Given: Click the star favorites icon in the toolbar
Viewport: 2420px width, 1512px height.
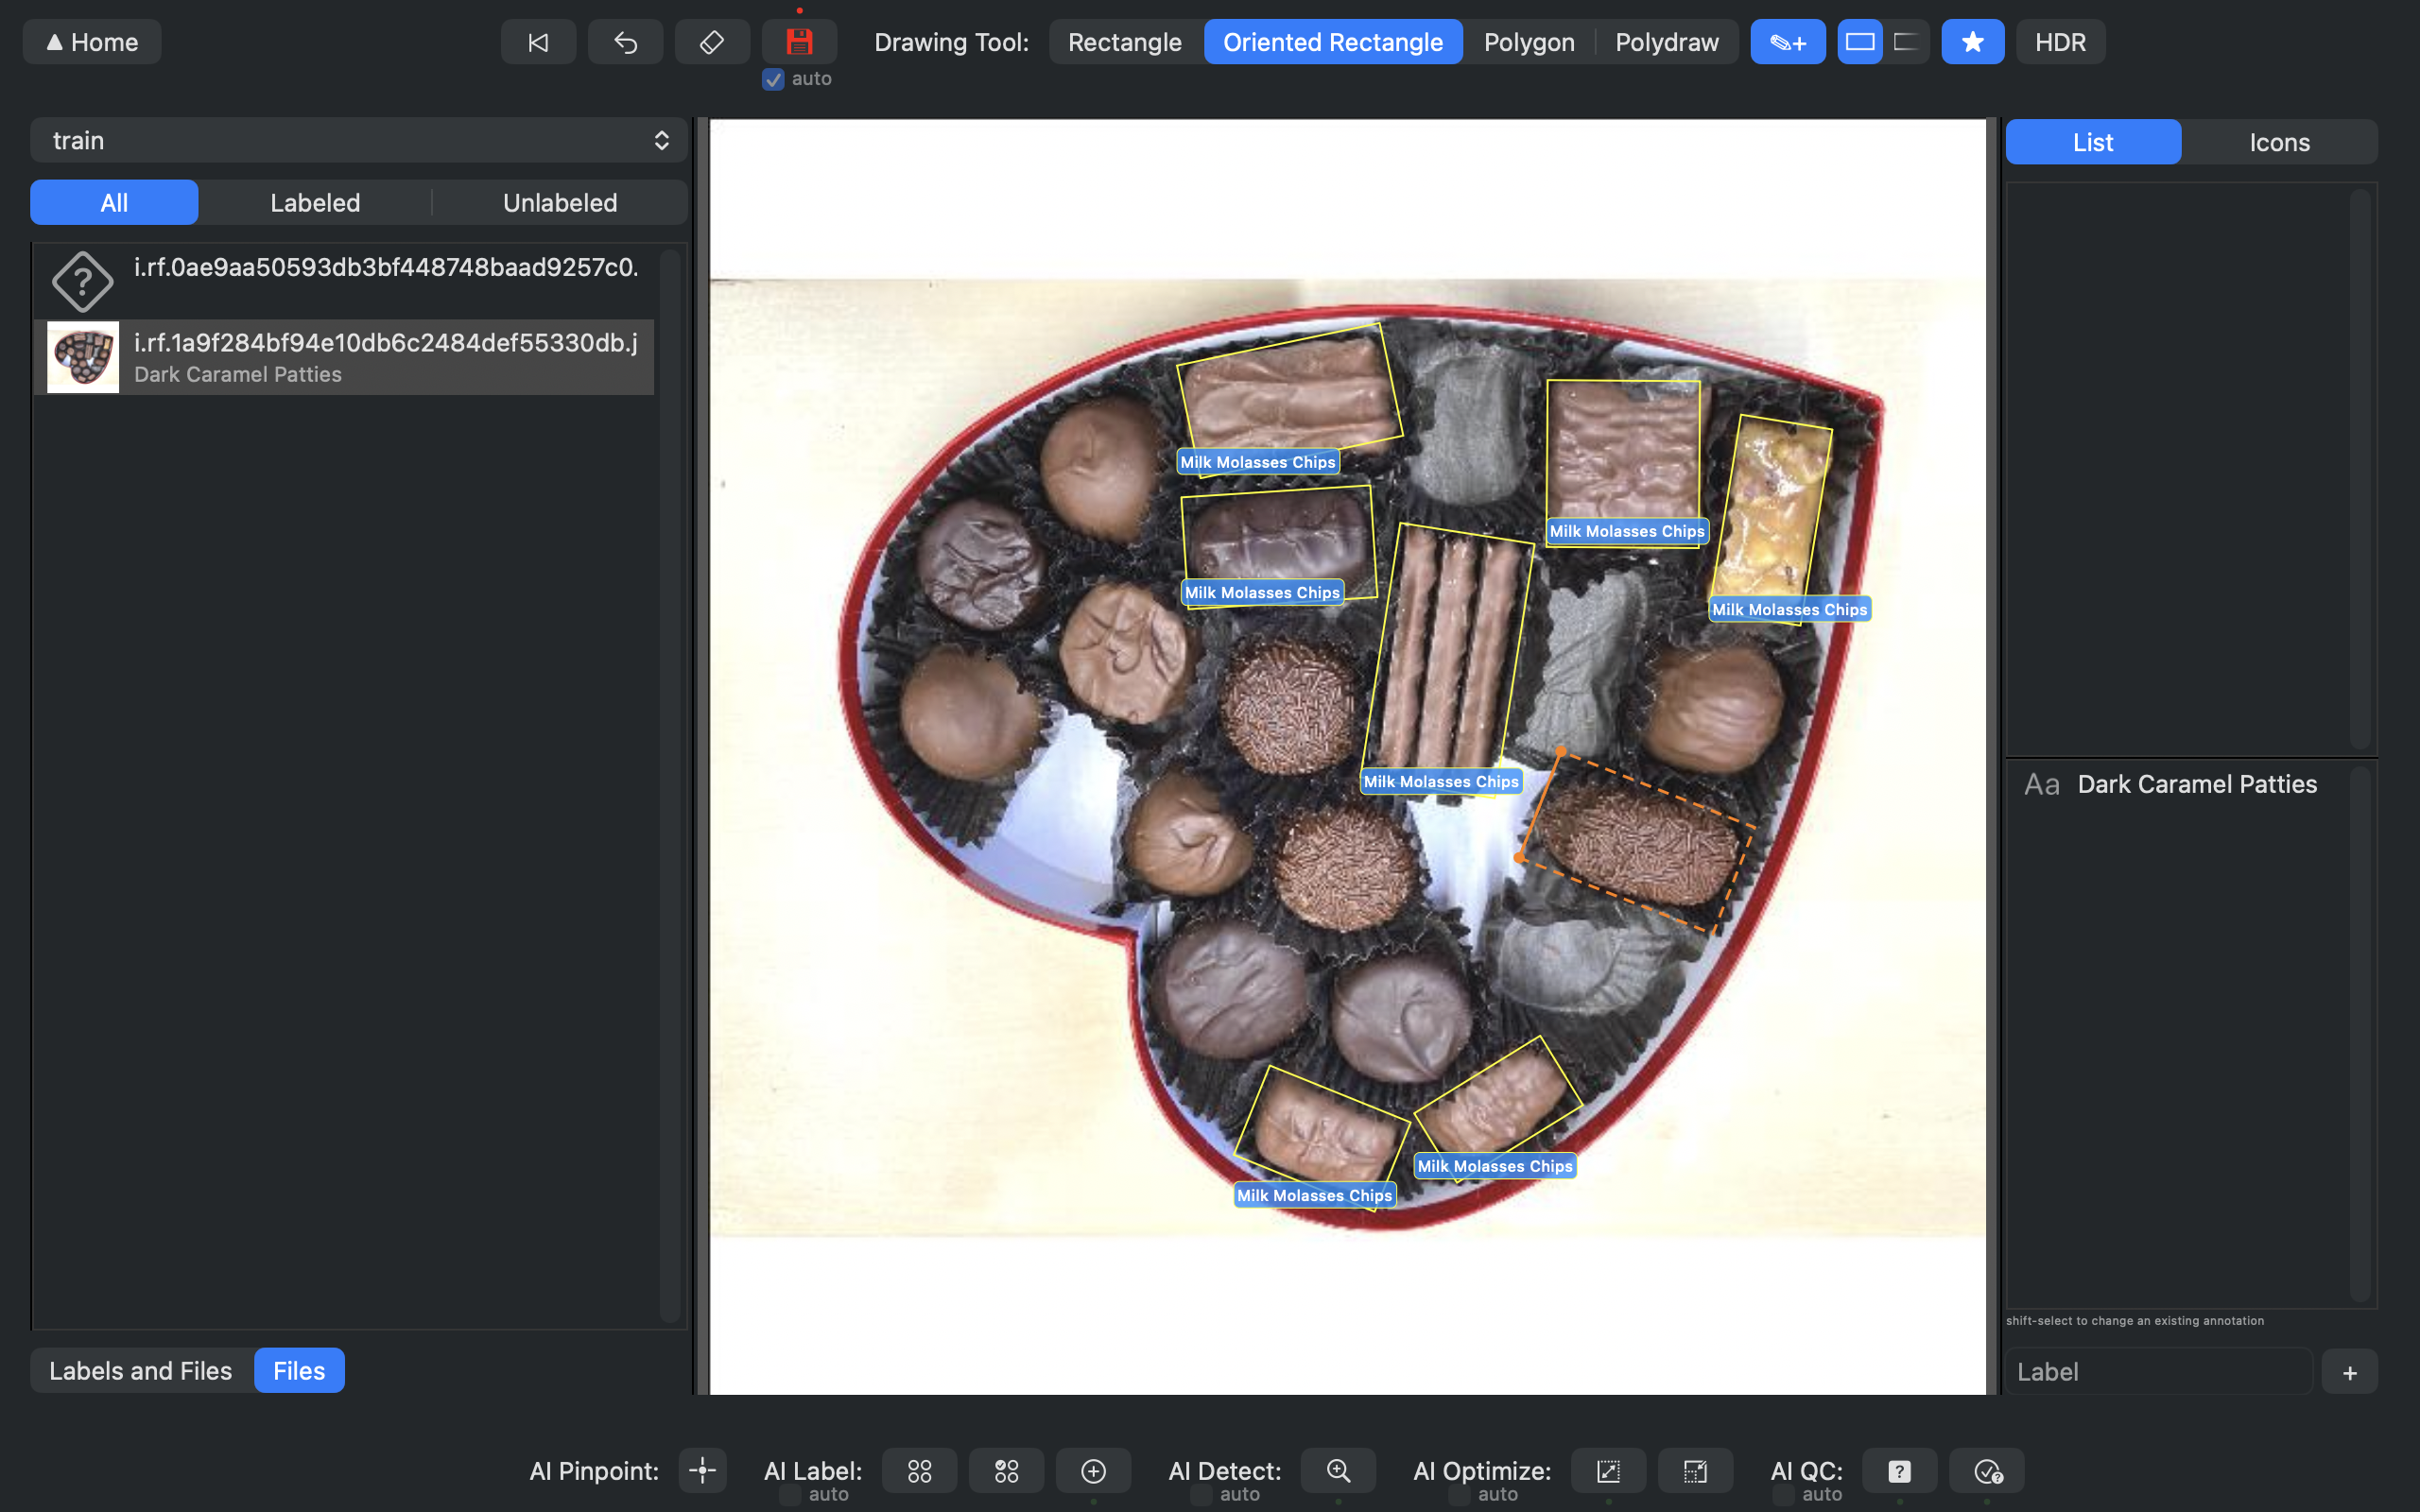Looking at the screenshot, I should pos(1971,41).
